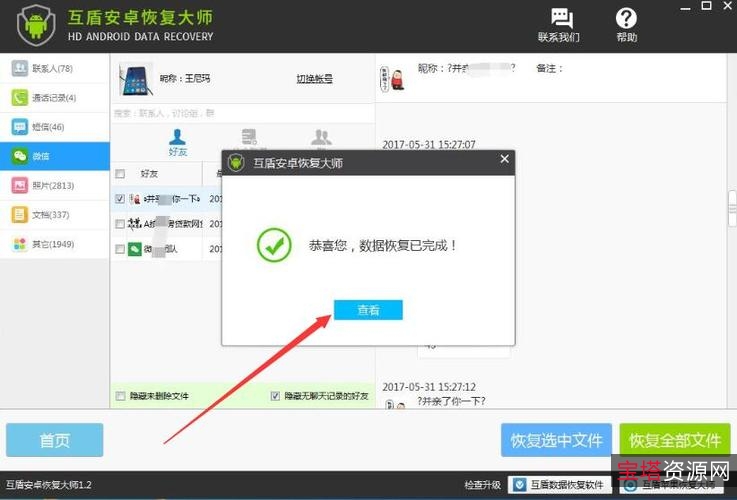
Task: Enable 隐藏未删除文件 checkbox
Action: click(120, 396)
